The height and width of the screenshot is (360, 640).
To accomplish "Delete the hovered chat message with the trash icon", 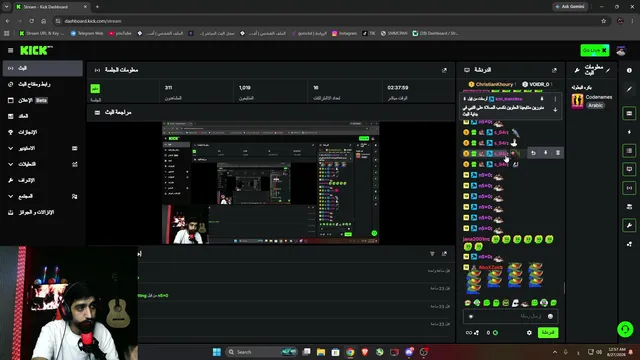I will point(558,153).
